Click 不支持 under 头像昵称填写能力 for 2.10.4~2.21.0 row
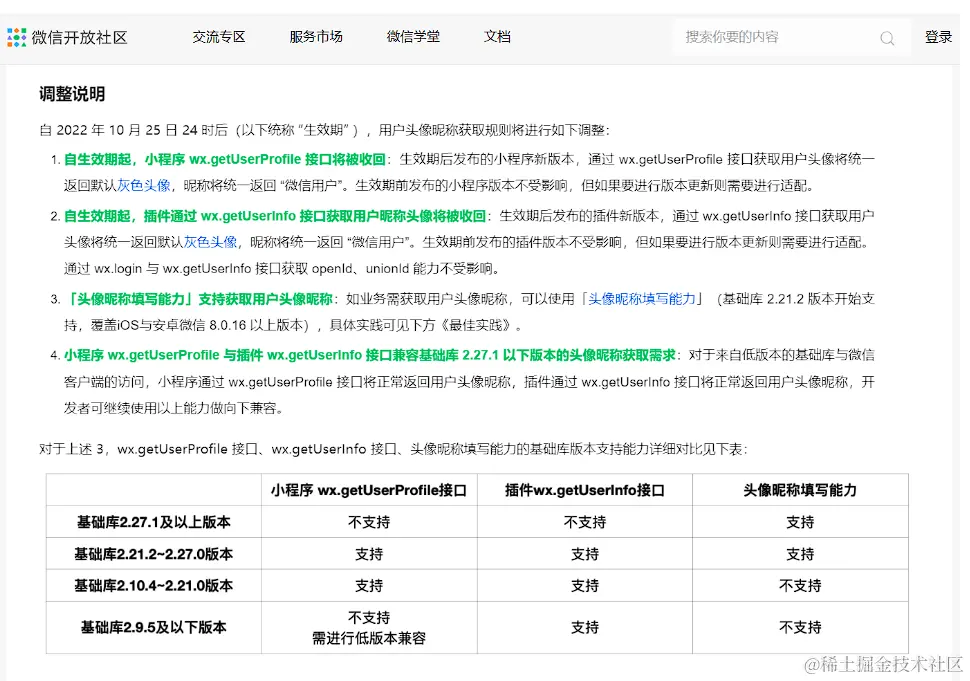Viewport: 970px width, 681px height. tap(800, 586)
